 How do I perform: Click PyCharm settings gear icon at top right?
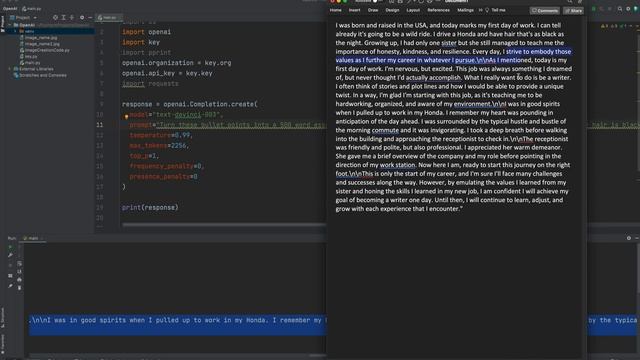tap(629, 9)
